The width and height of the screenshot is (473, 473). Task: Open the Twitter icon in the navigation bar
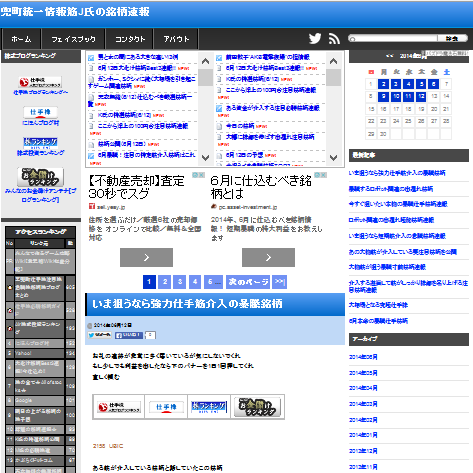click(315, 39)
